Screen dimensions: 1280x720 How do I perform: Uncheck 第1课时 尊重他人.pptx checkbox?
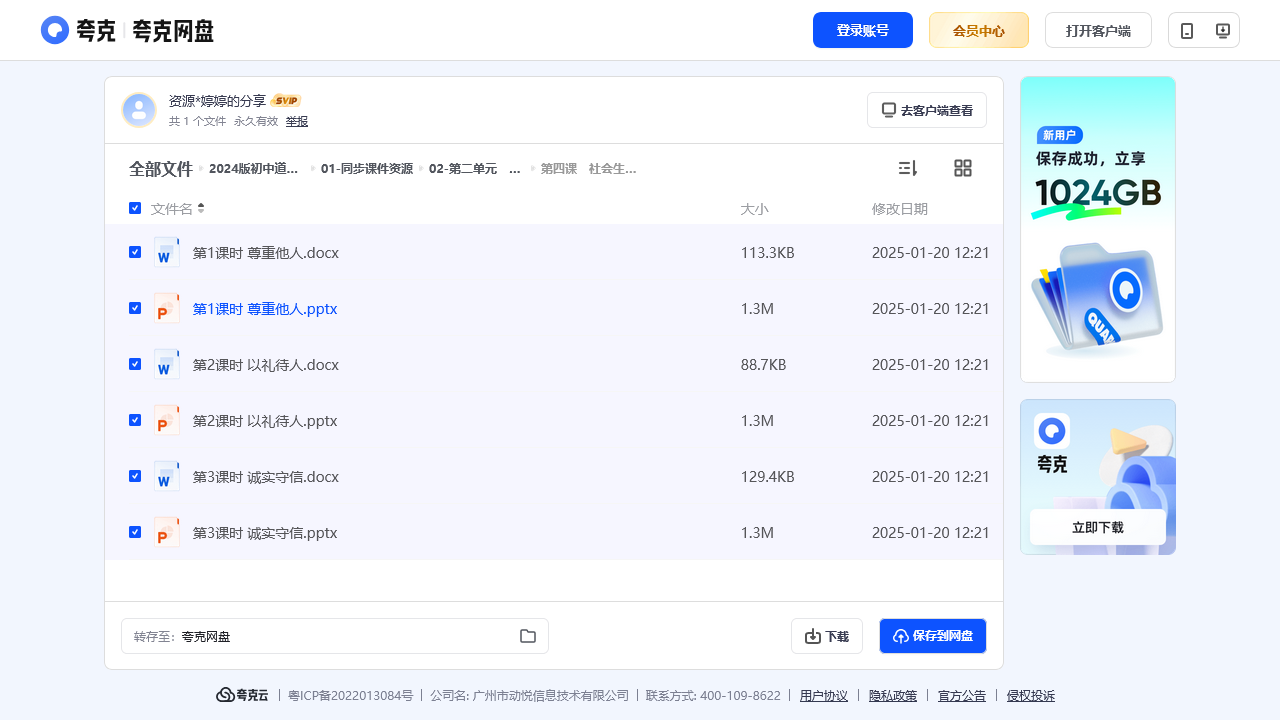point(135,308)
